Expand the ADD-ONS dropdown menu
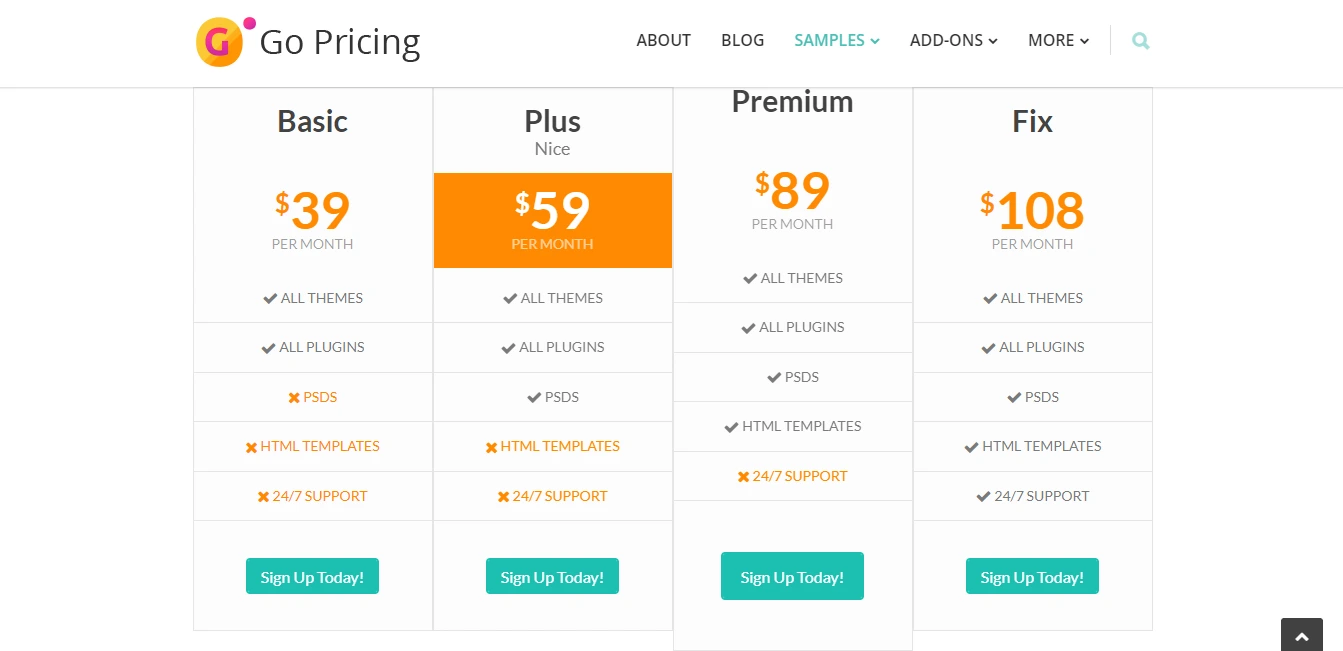This screenshot has width=1343, height=651. point(953,41)
